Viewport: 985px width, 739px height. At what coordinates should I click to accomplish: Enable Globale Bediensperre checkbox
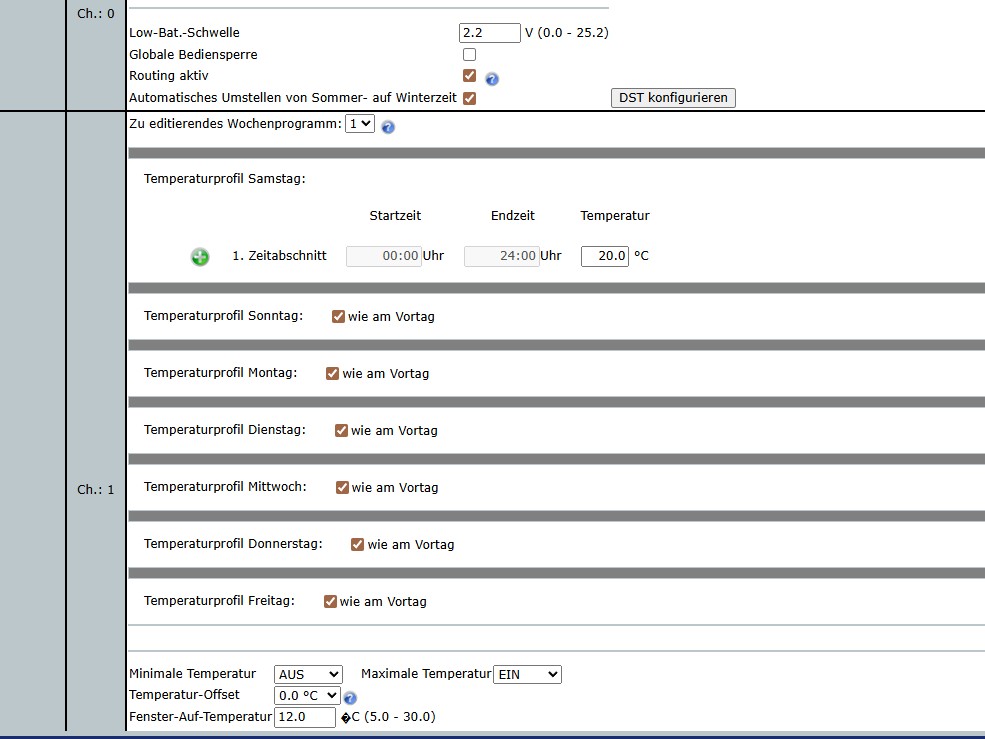pos(469,55)
